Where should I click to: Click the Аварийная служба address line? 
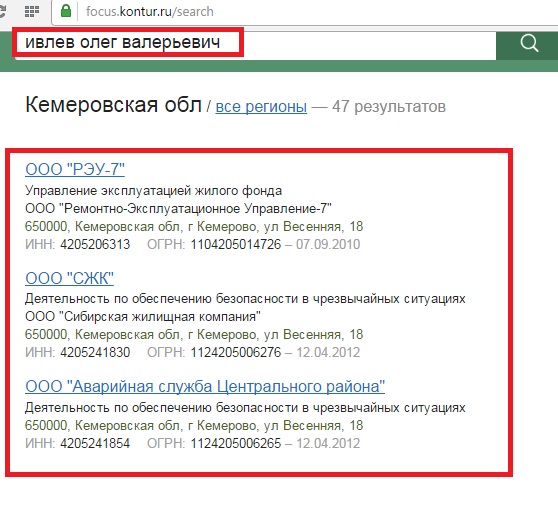(x=194, y=425)
